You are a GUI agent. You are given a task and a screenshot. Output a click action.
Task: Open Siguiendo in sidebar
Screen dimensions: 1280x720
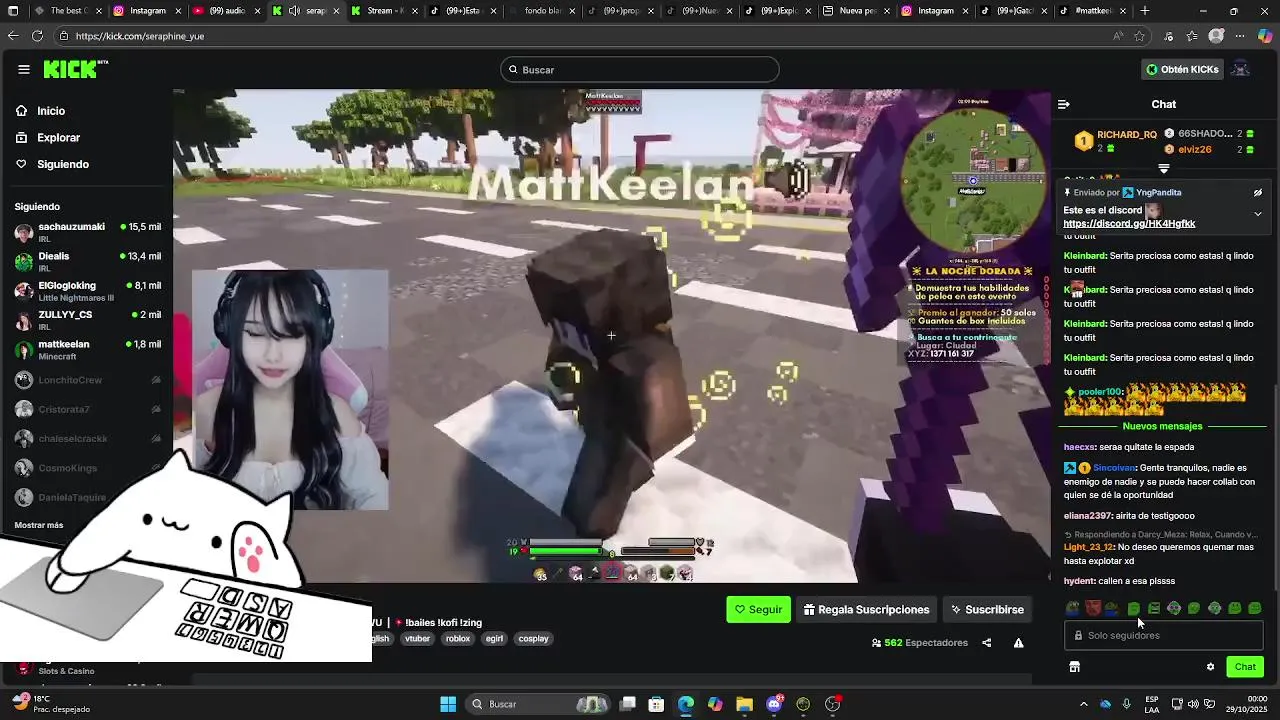[63, 164]
